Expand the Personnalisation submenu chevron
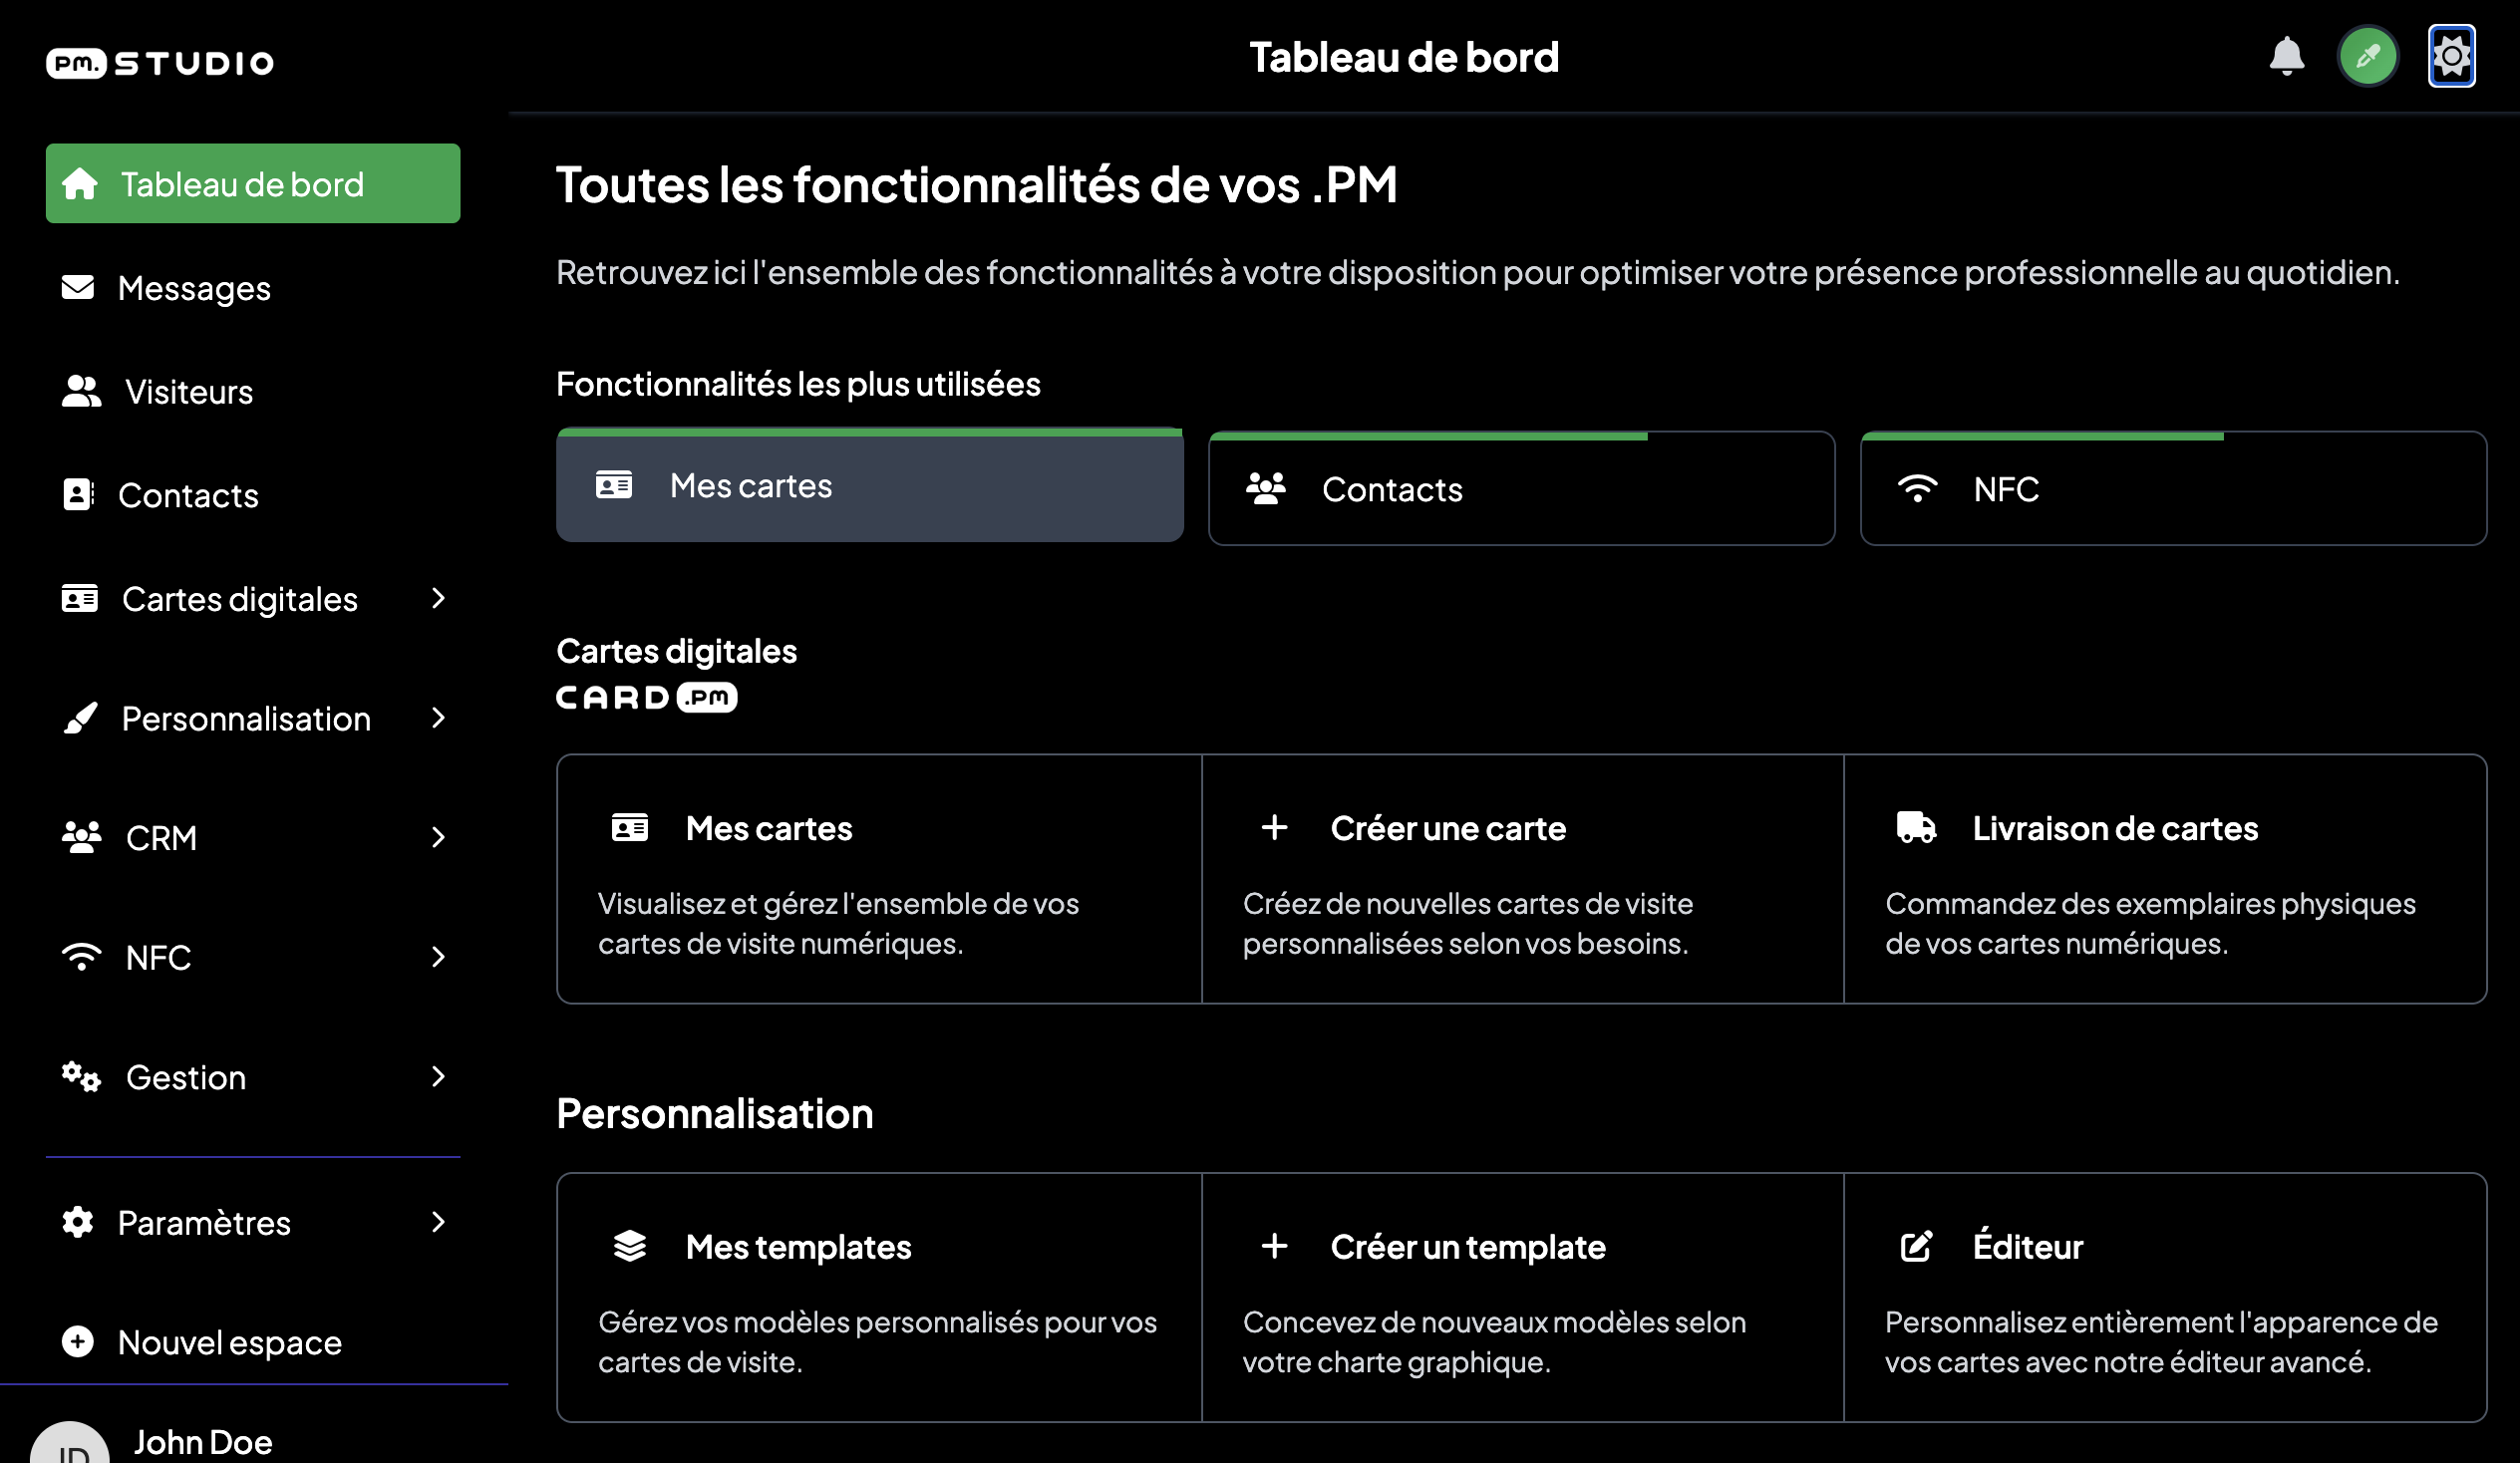The image size is (2520, 1463). (x=438, y=718)
